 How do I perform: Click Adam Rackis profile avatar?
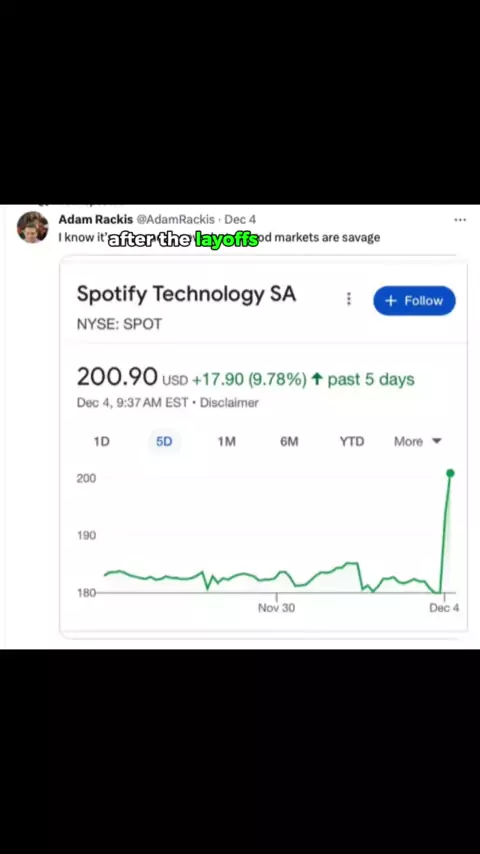pos(33,227)
